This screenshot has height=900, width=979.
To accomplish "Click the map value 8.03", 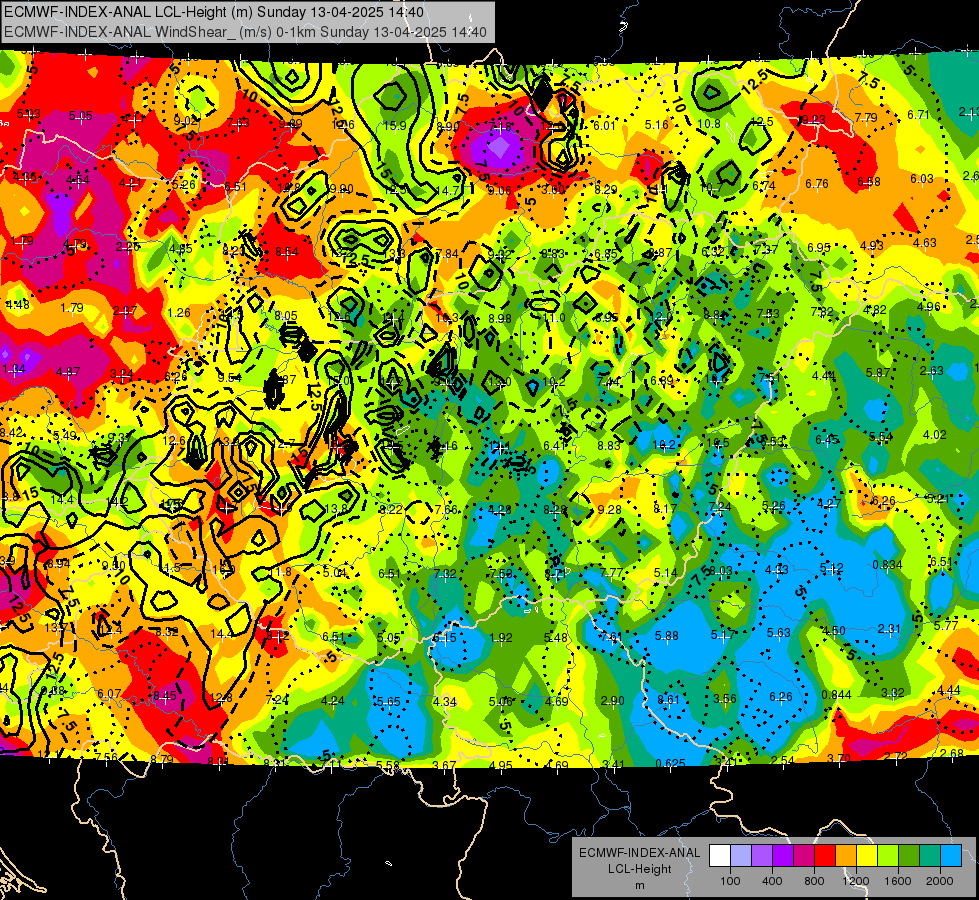I will coord(721,570).
